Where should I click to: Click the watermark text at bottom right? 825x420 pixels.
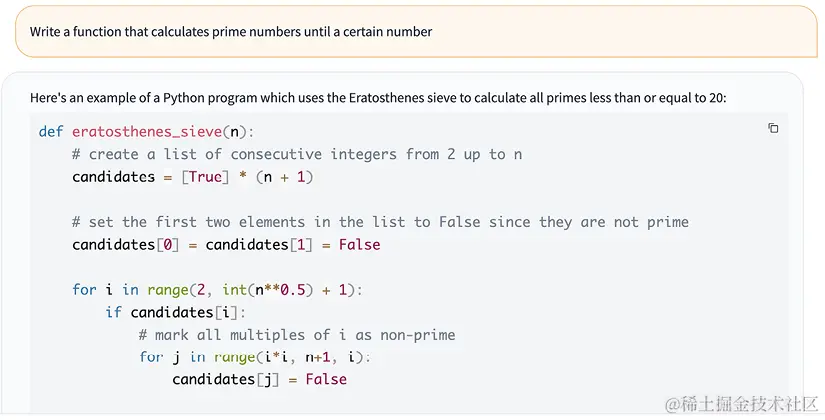(741, 403)
